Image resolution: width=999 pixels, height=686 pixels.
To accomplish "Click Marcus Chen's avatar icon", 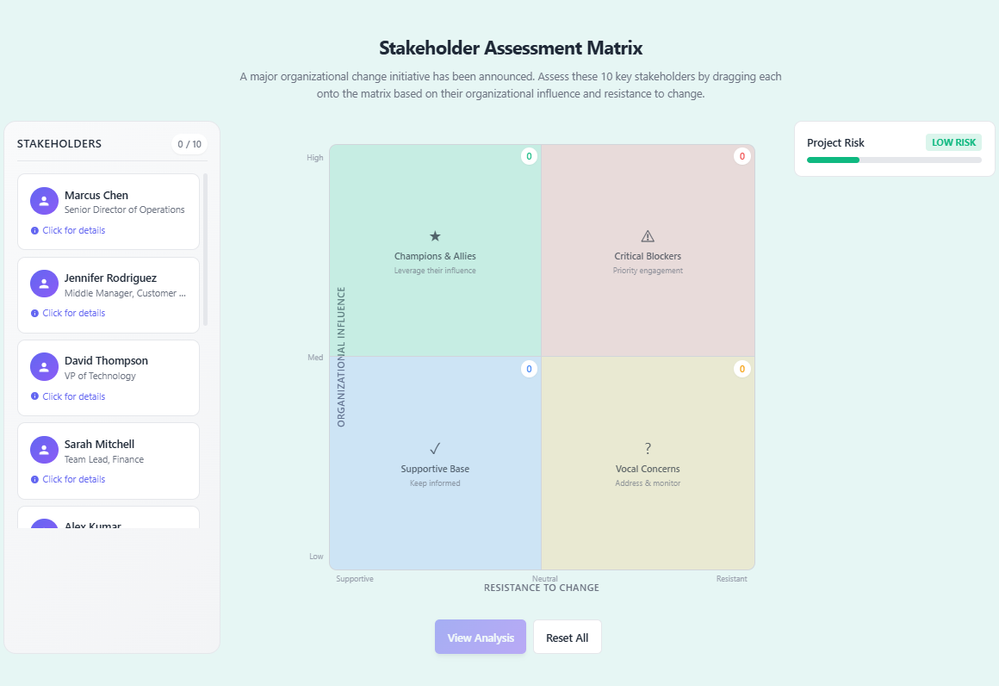I will 44,201.
